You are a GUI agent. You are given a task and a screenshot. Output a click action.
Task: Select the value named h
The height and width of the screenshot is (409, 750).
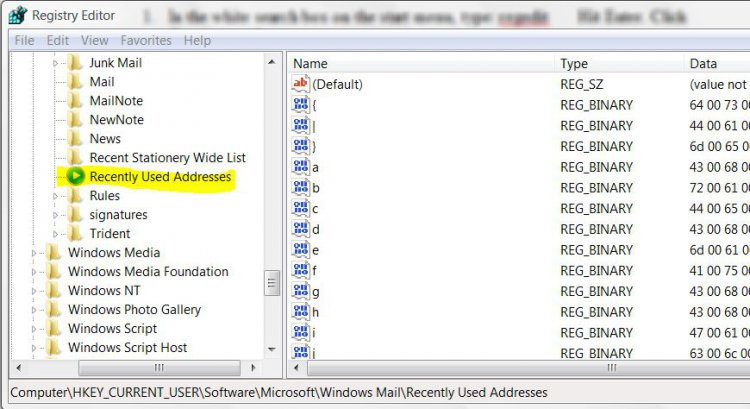pyautogui.click(x=316, y=312)
